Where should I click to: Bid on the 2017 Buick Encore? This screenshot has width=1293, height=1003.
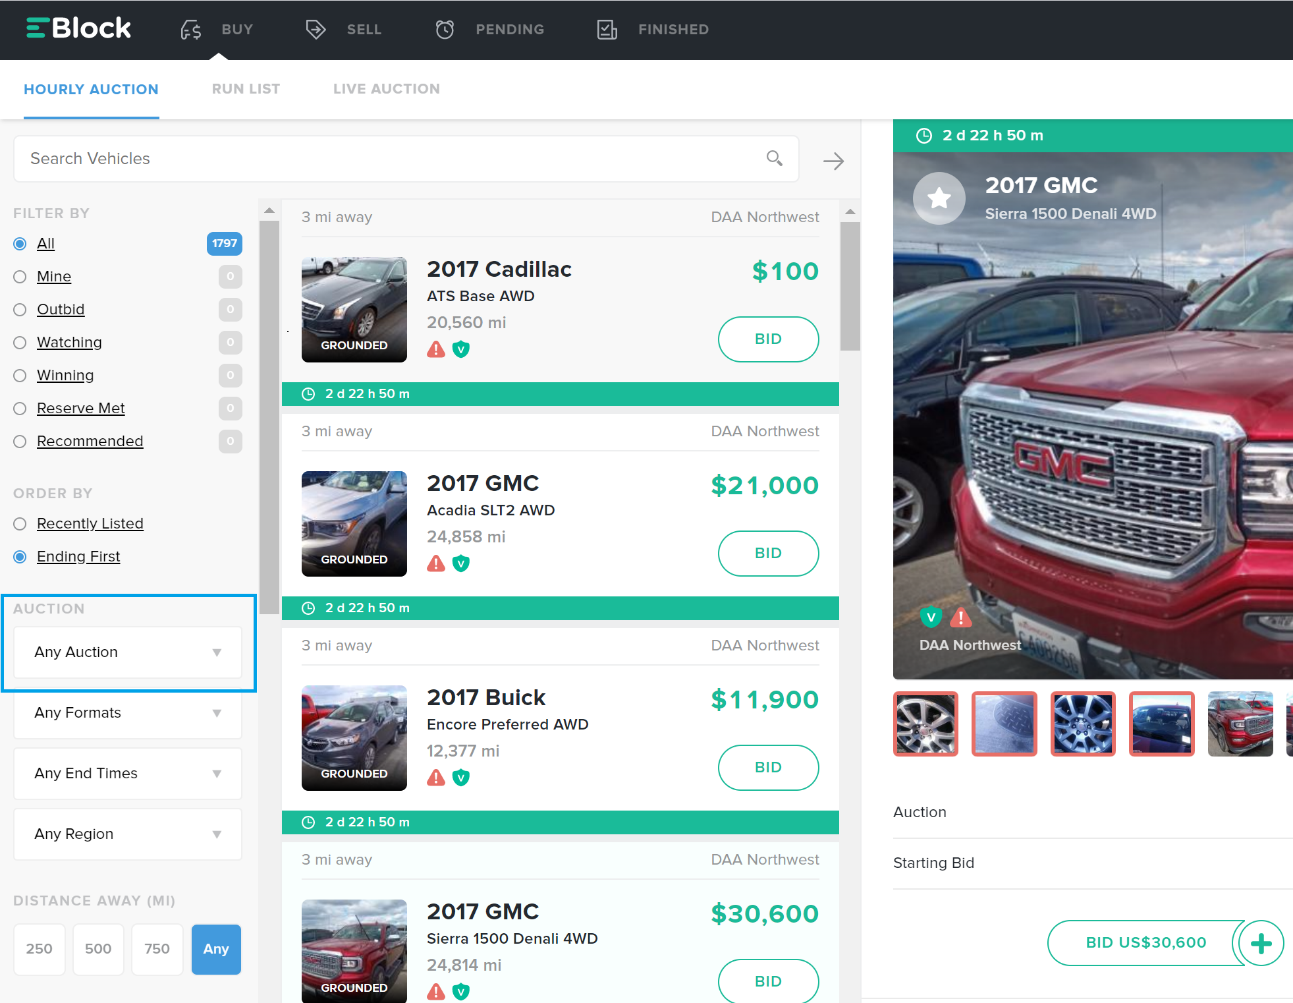click(x=768, y=768)
